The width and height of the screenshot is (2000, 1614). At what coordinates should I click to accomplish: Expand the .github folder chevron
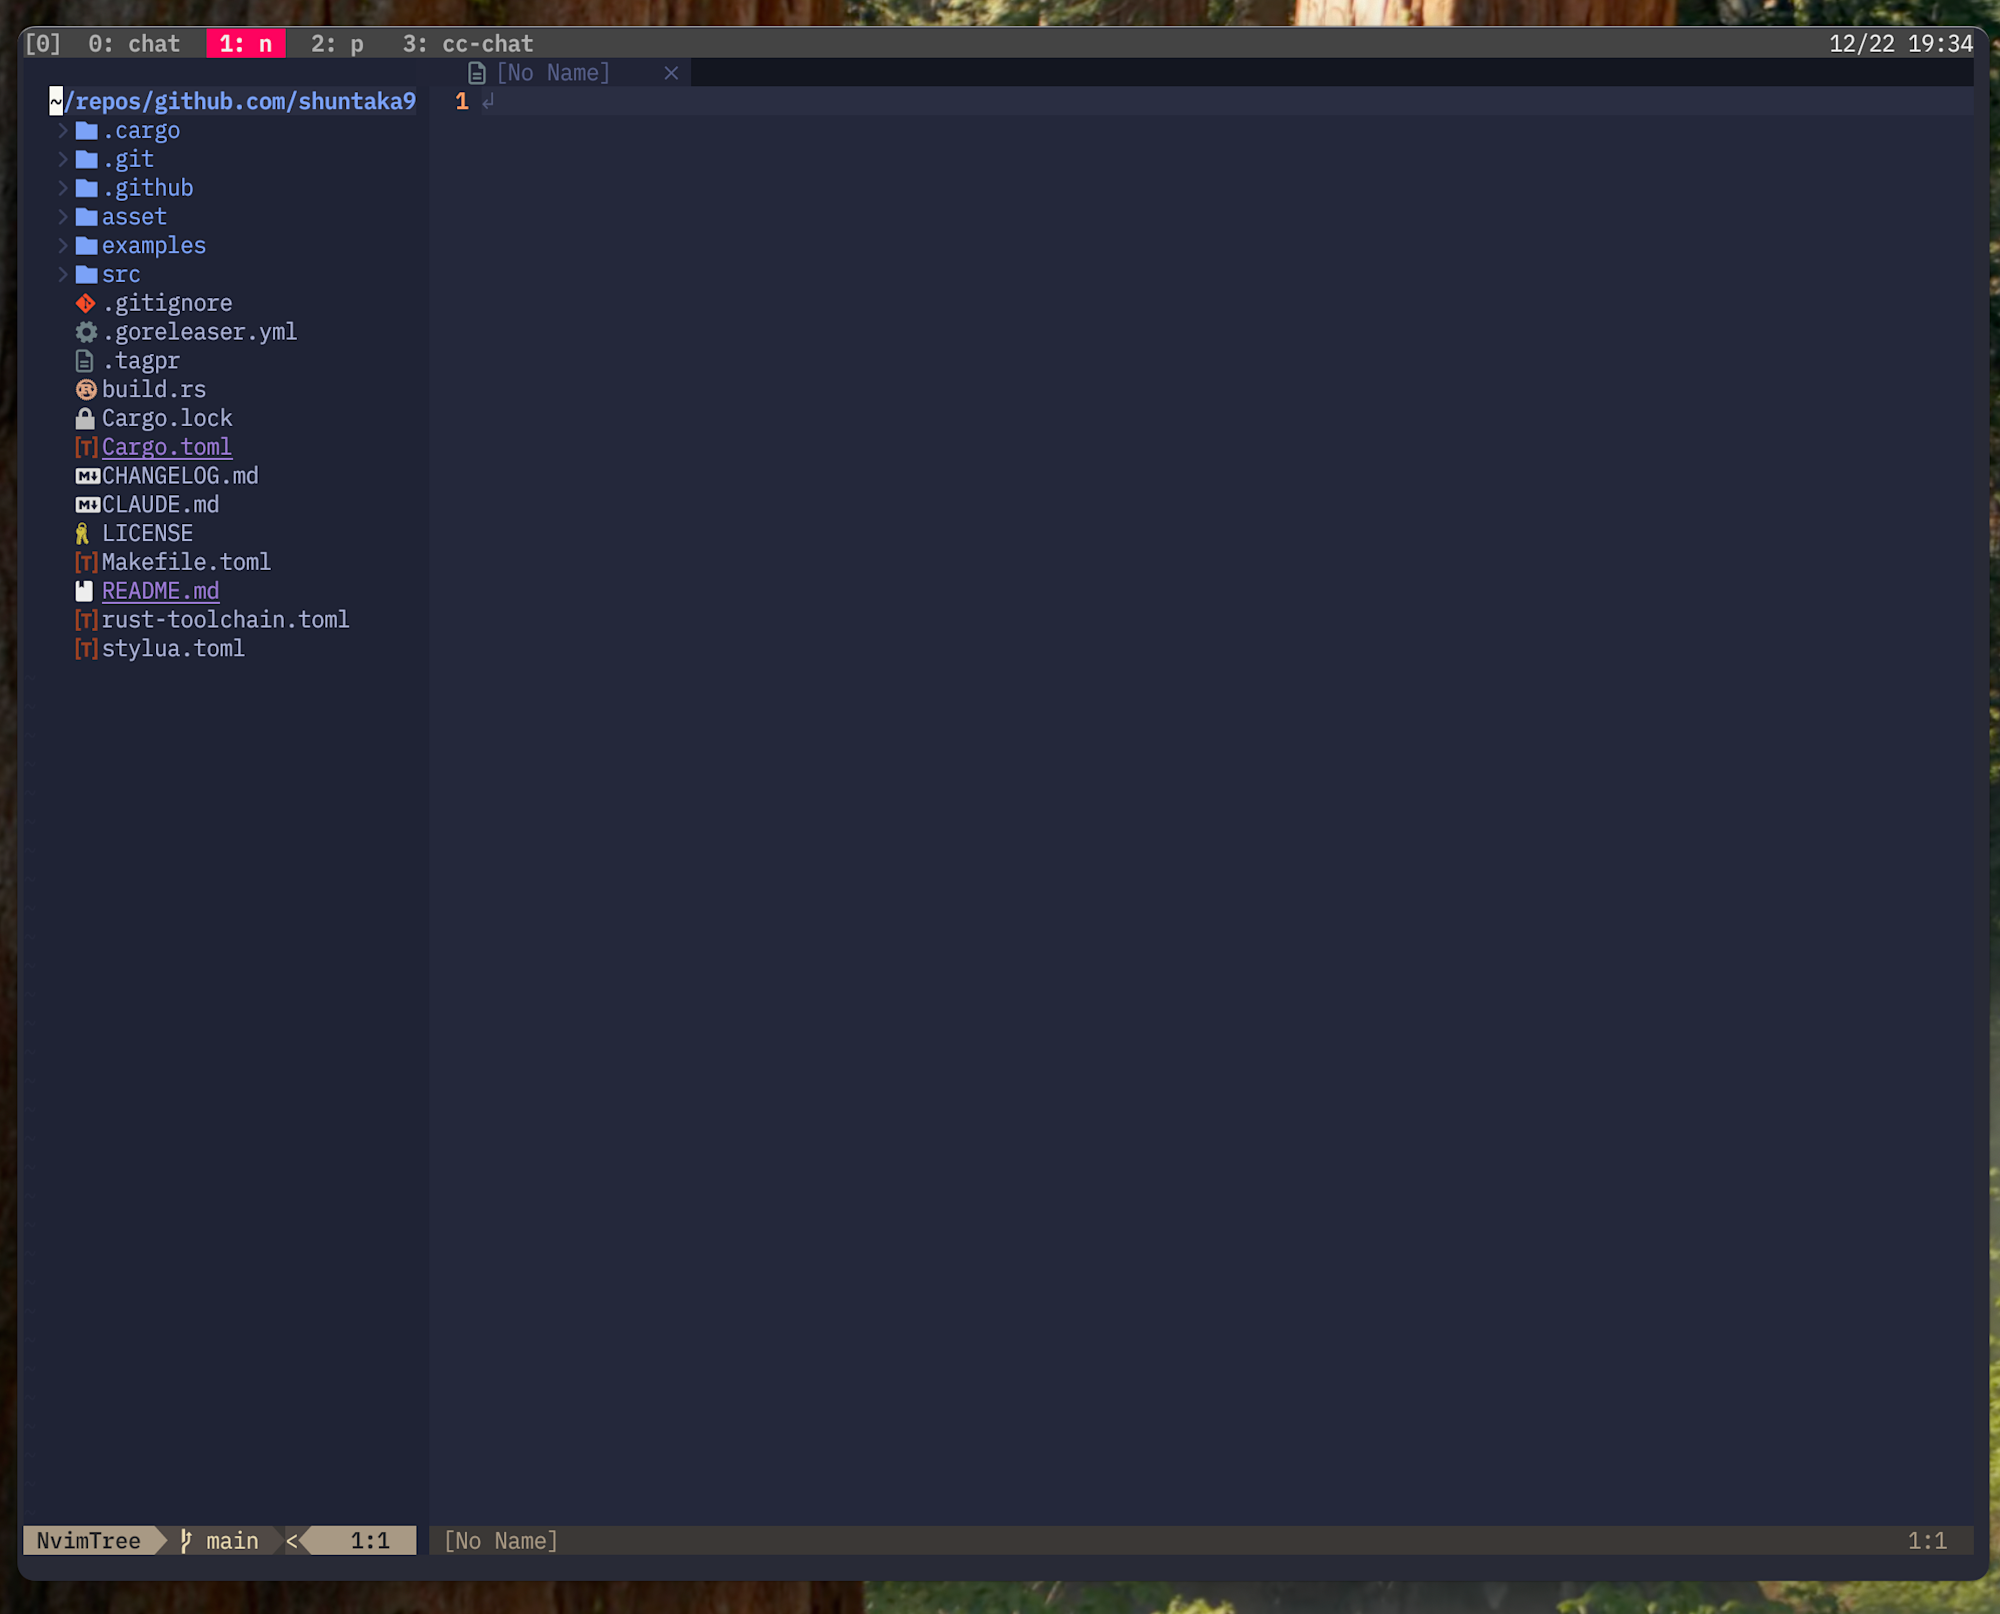click(x=63, y=188)
